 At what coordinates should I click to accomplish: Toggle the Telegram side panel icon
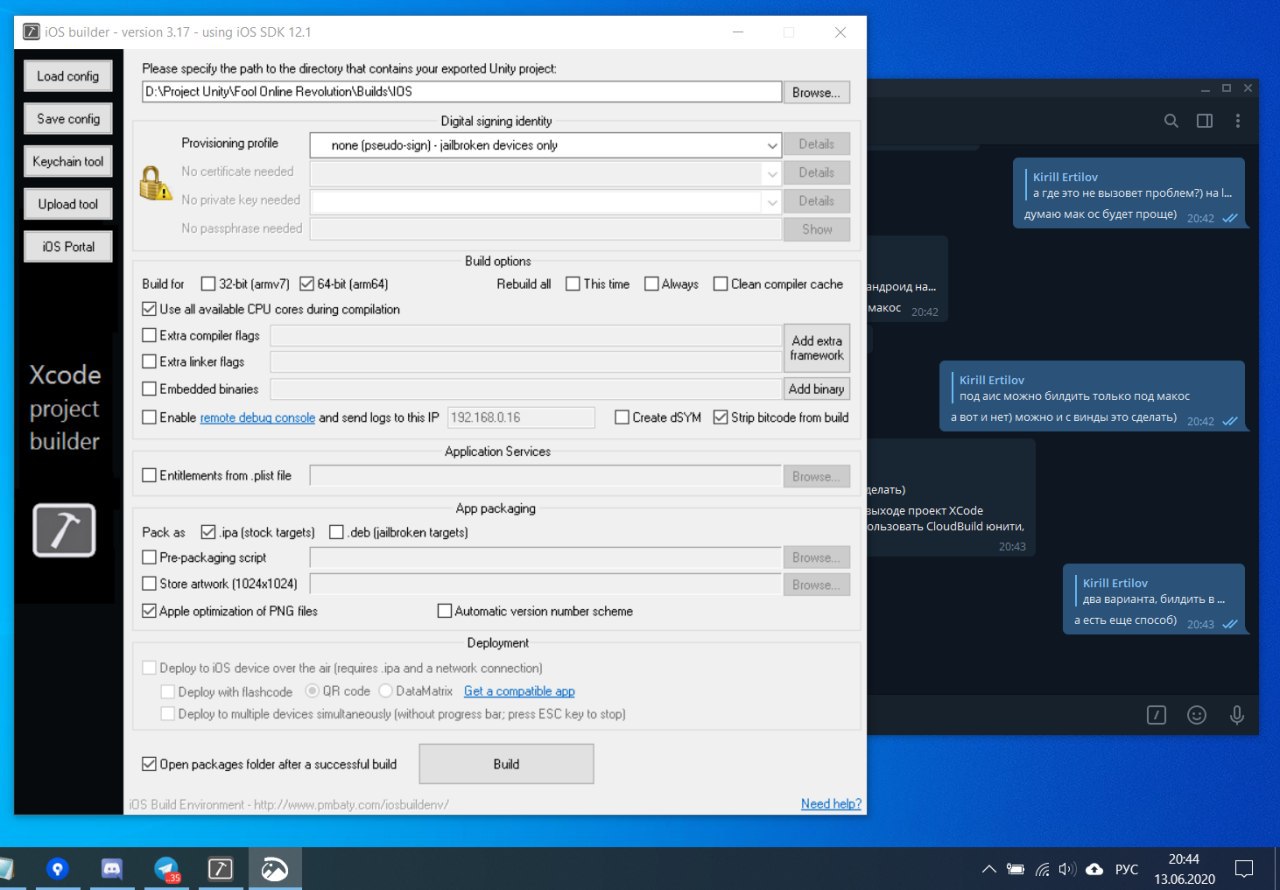click(x=1205, y=121)
